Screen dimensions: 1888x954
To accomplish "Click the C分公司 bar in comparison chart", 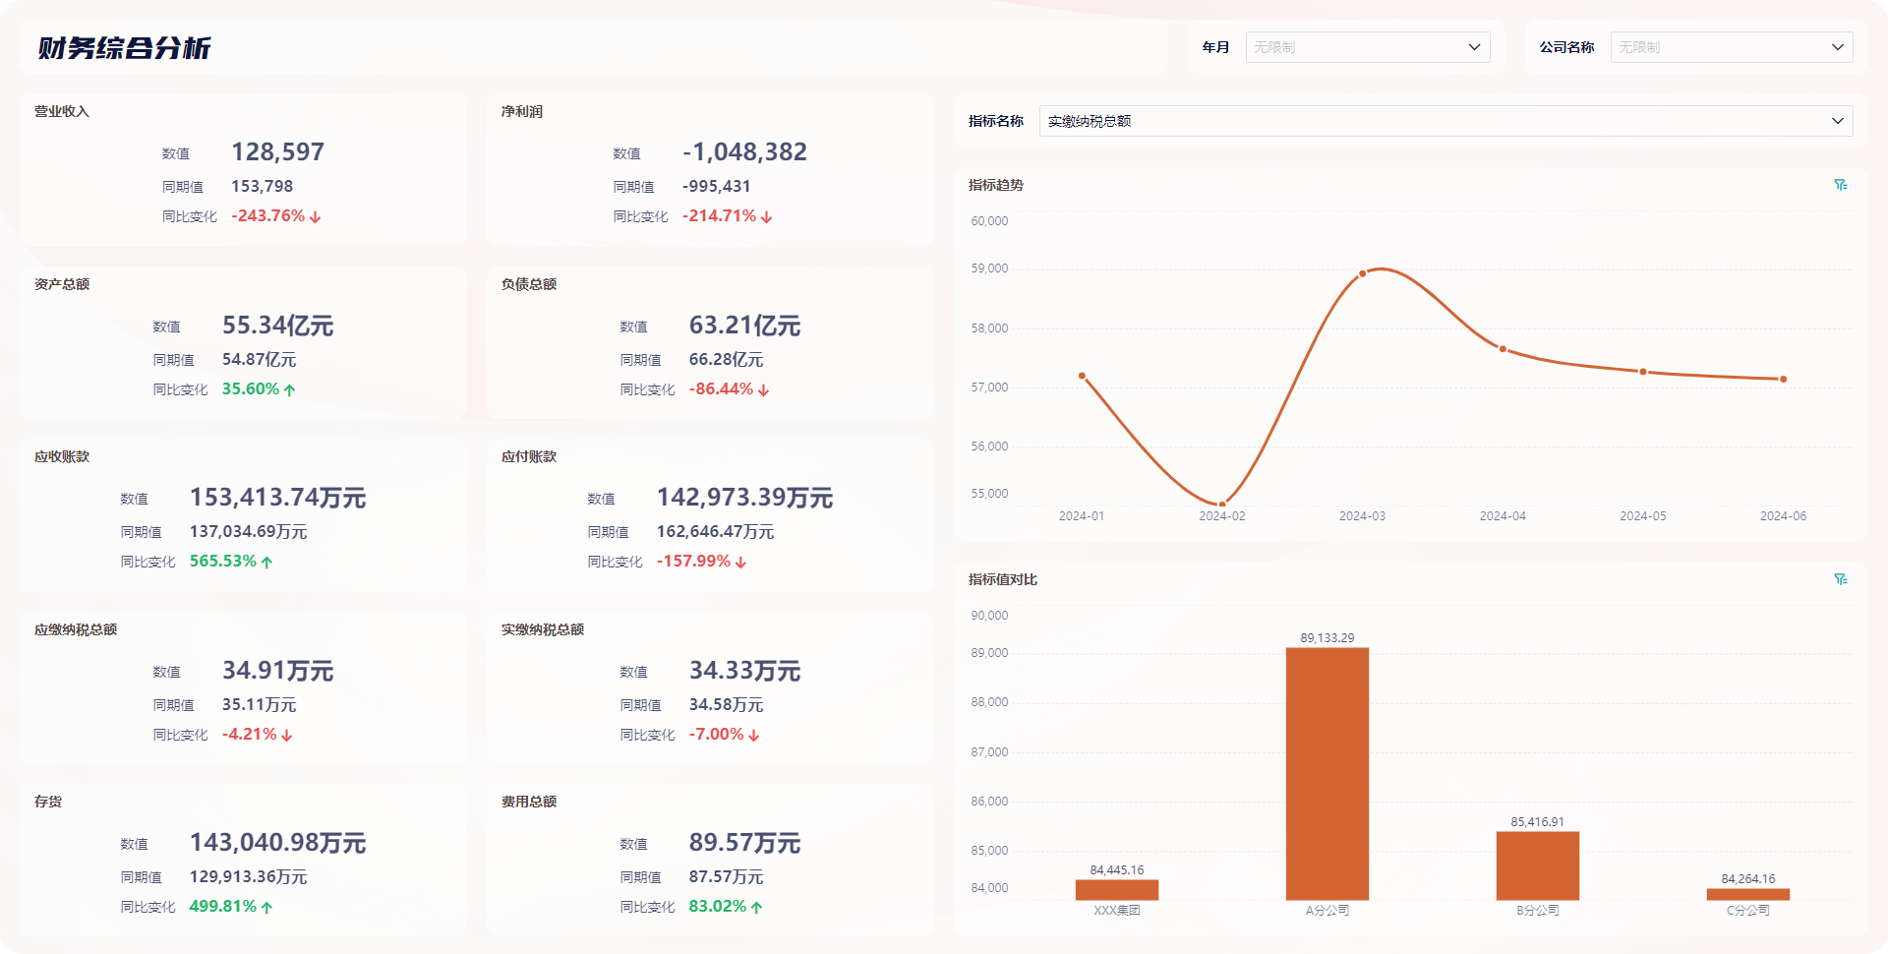I will [1749, 892].
